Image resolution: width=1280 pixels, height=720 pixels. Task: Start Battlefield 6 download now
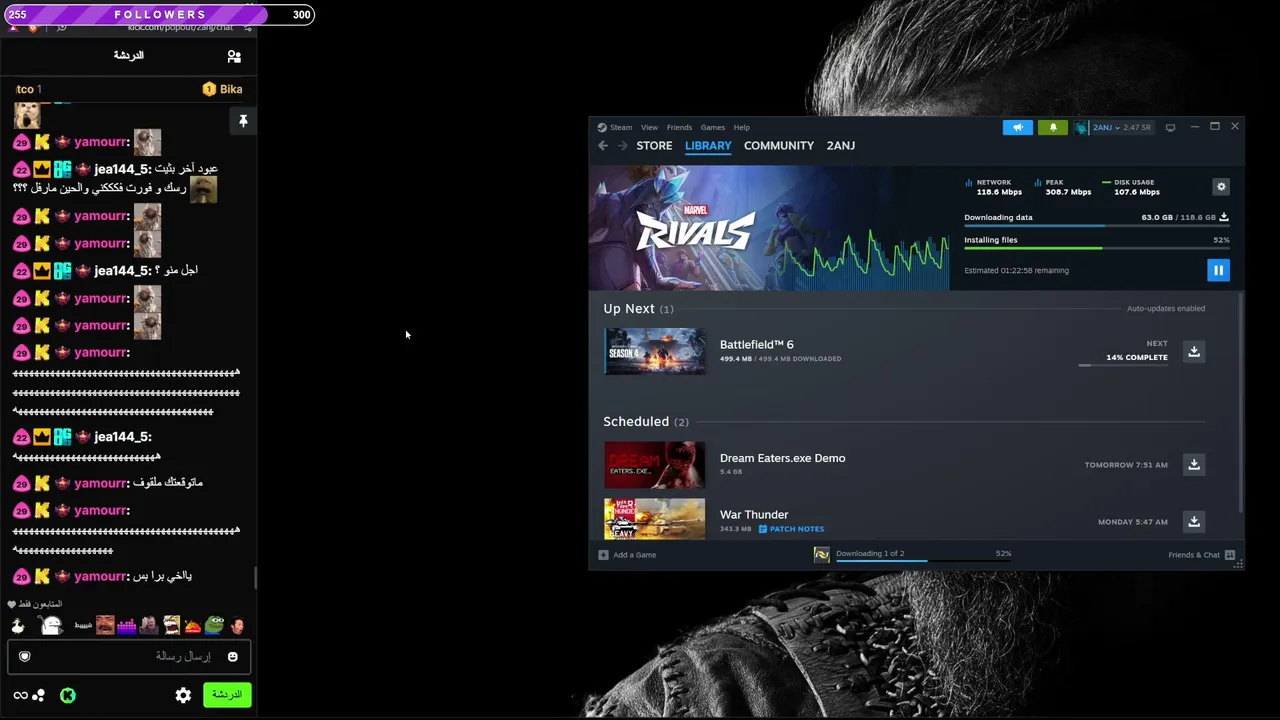point(1193,352)
